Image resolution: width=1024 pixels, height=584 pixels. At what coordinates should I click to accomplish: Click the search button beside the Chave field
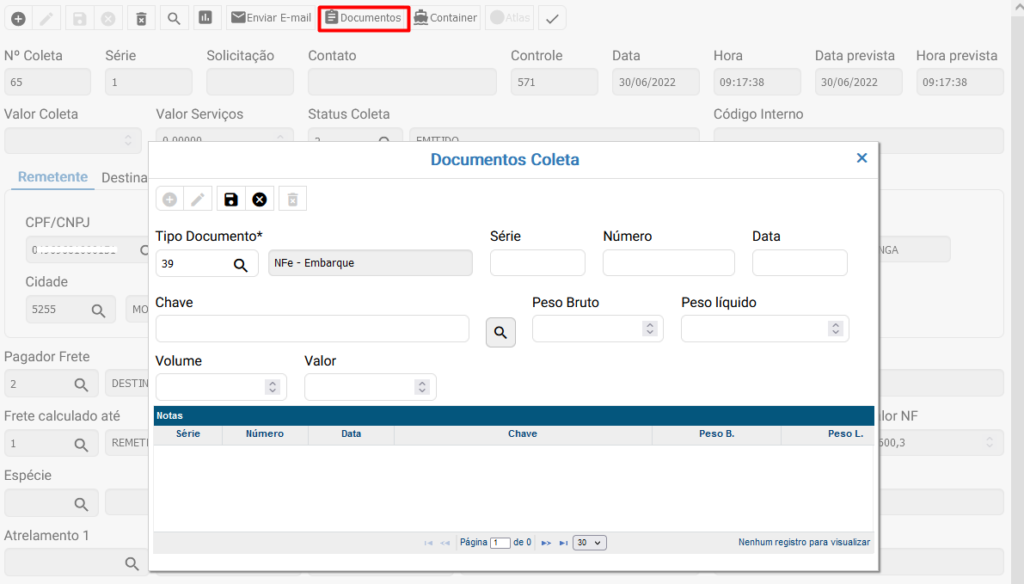pos(501,333)
